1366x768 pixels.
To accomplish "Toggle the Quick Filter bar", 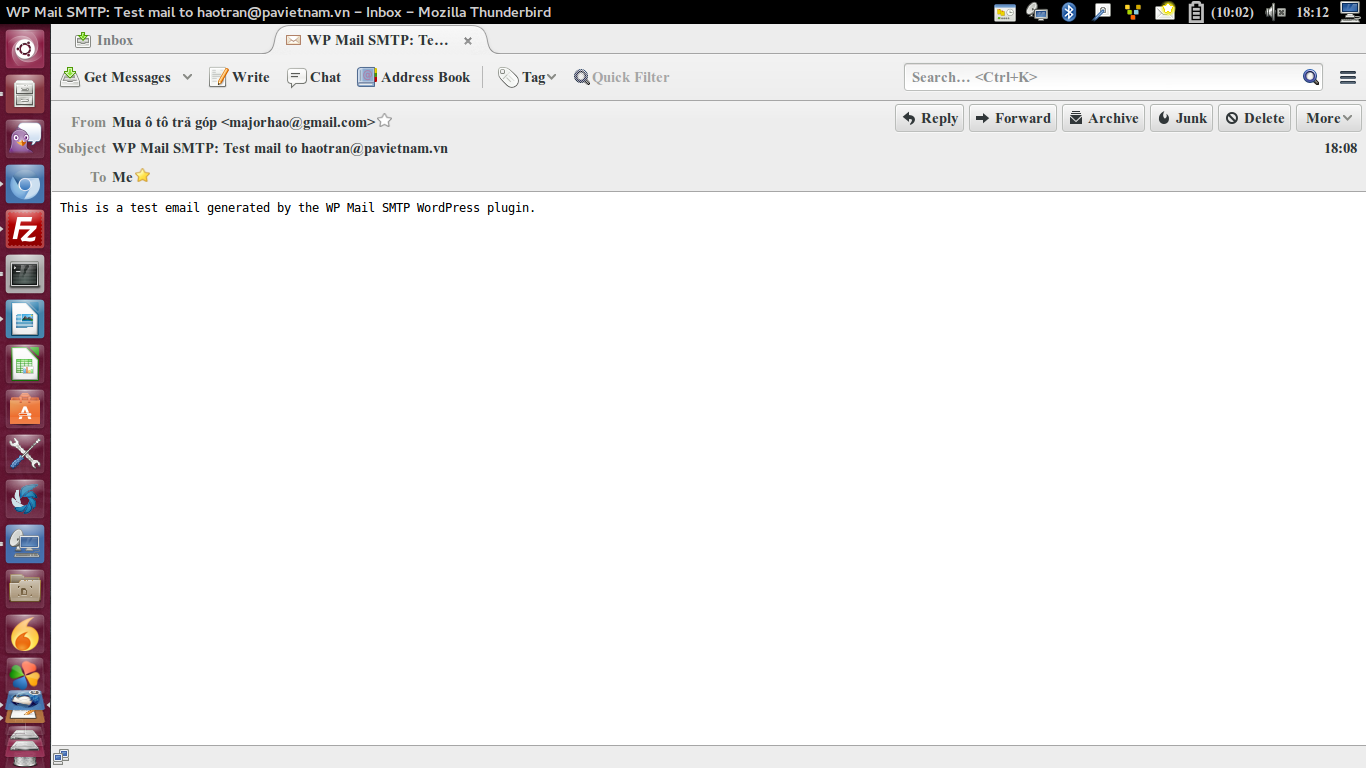I will (x=621, y=77).
